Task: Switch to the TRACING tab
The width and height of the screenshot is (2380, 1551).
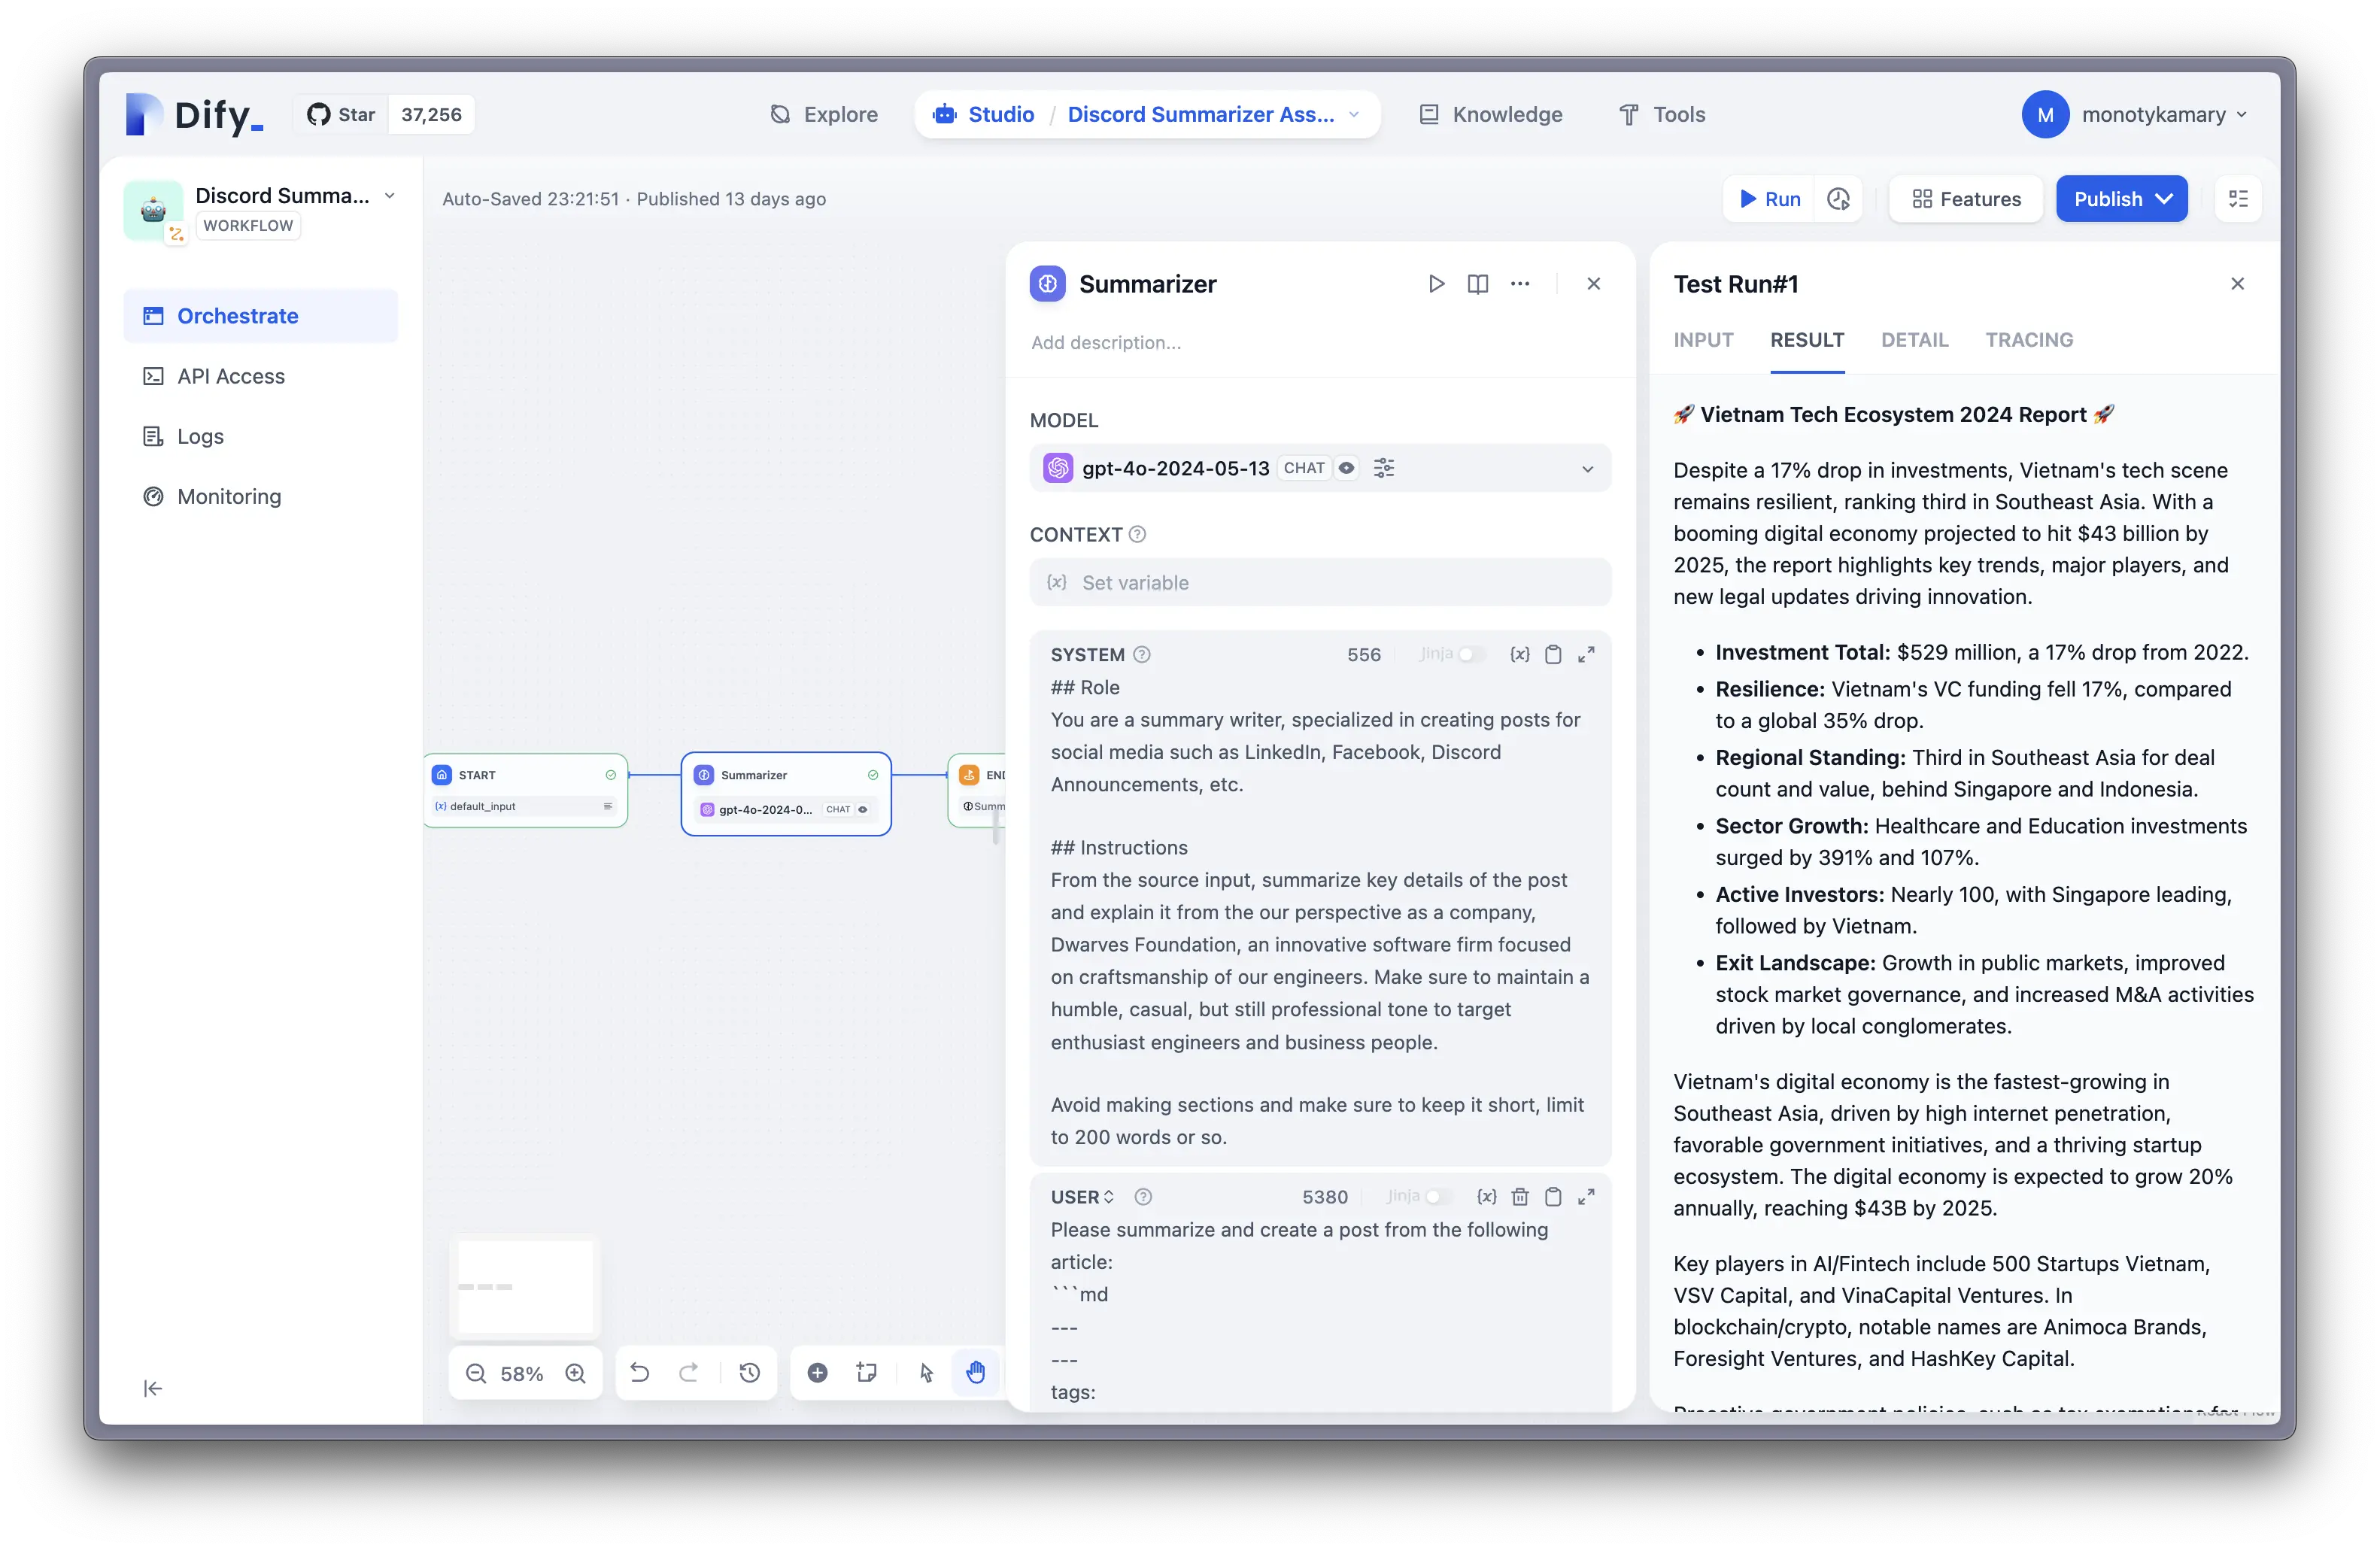Action: point(2030,340)
